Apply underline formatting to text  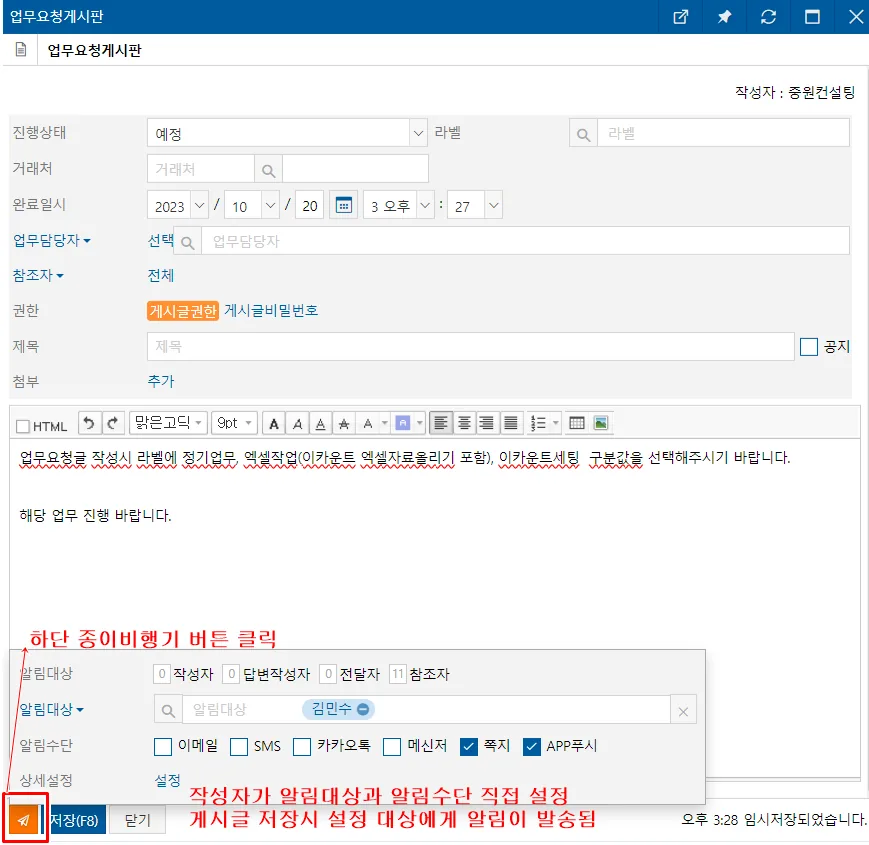(x=320, y=424)
